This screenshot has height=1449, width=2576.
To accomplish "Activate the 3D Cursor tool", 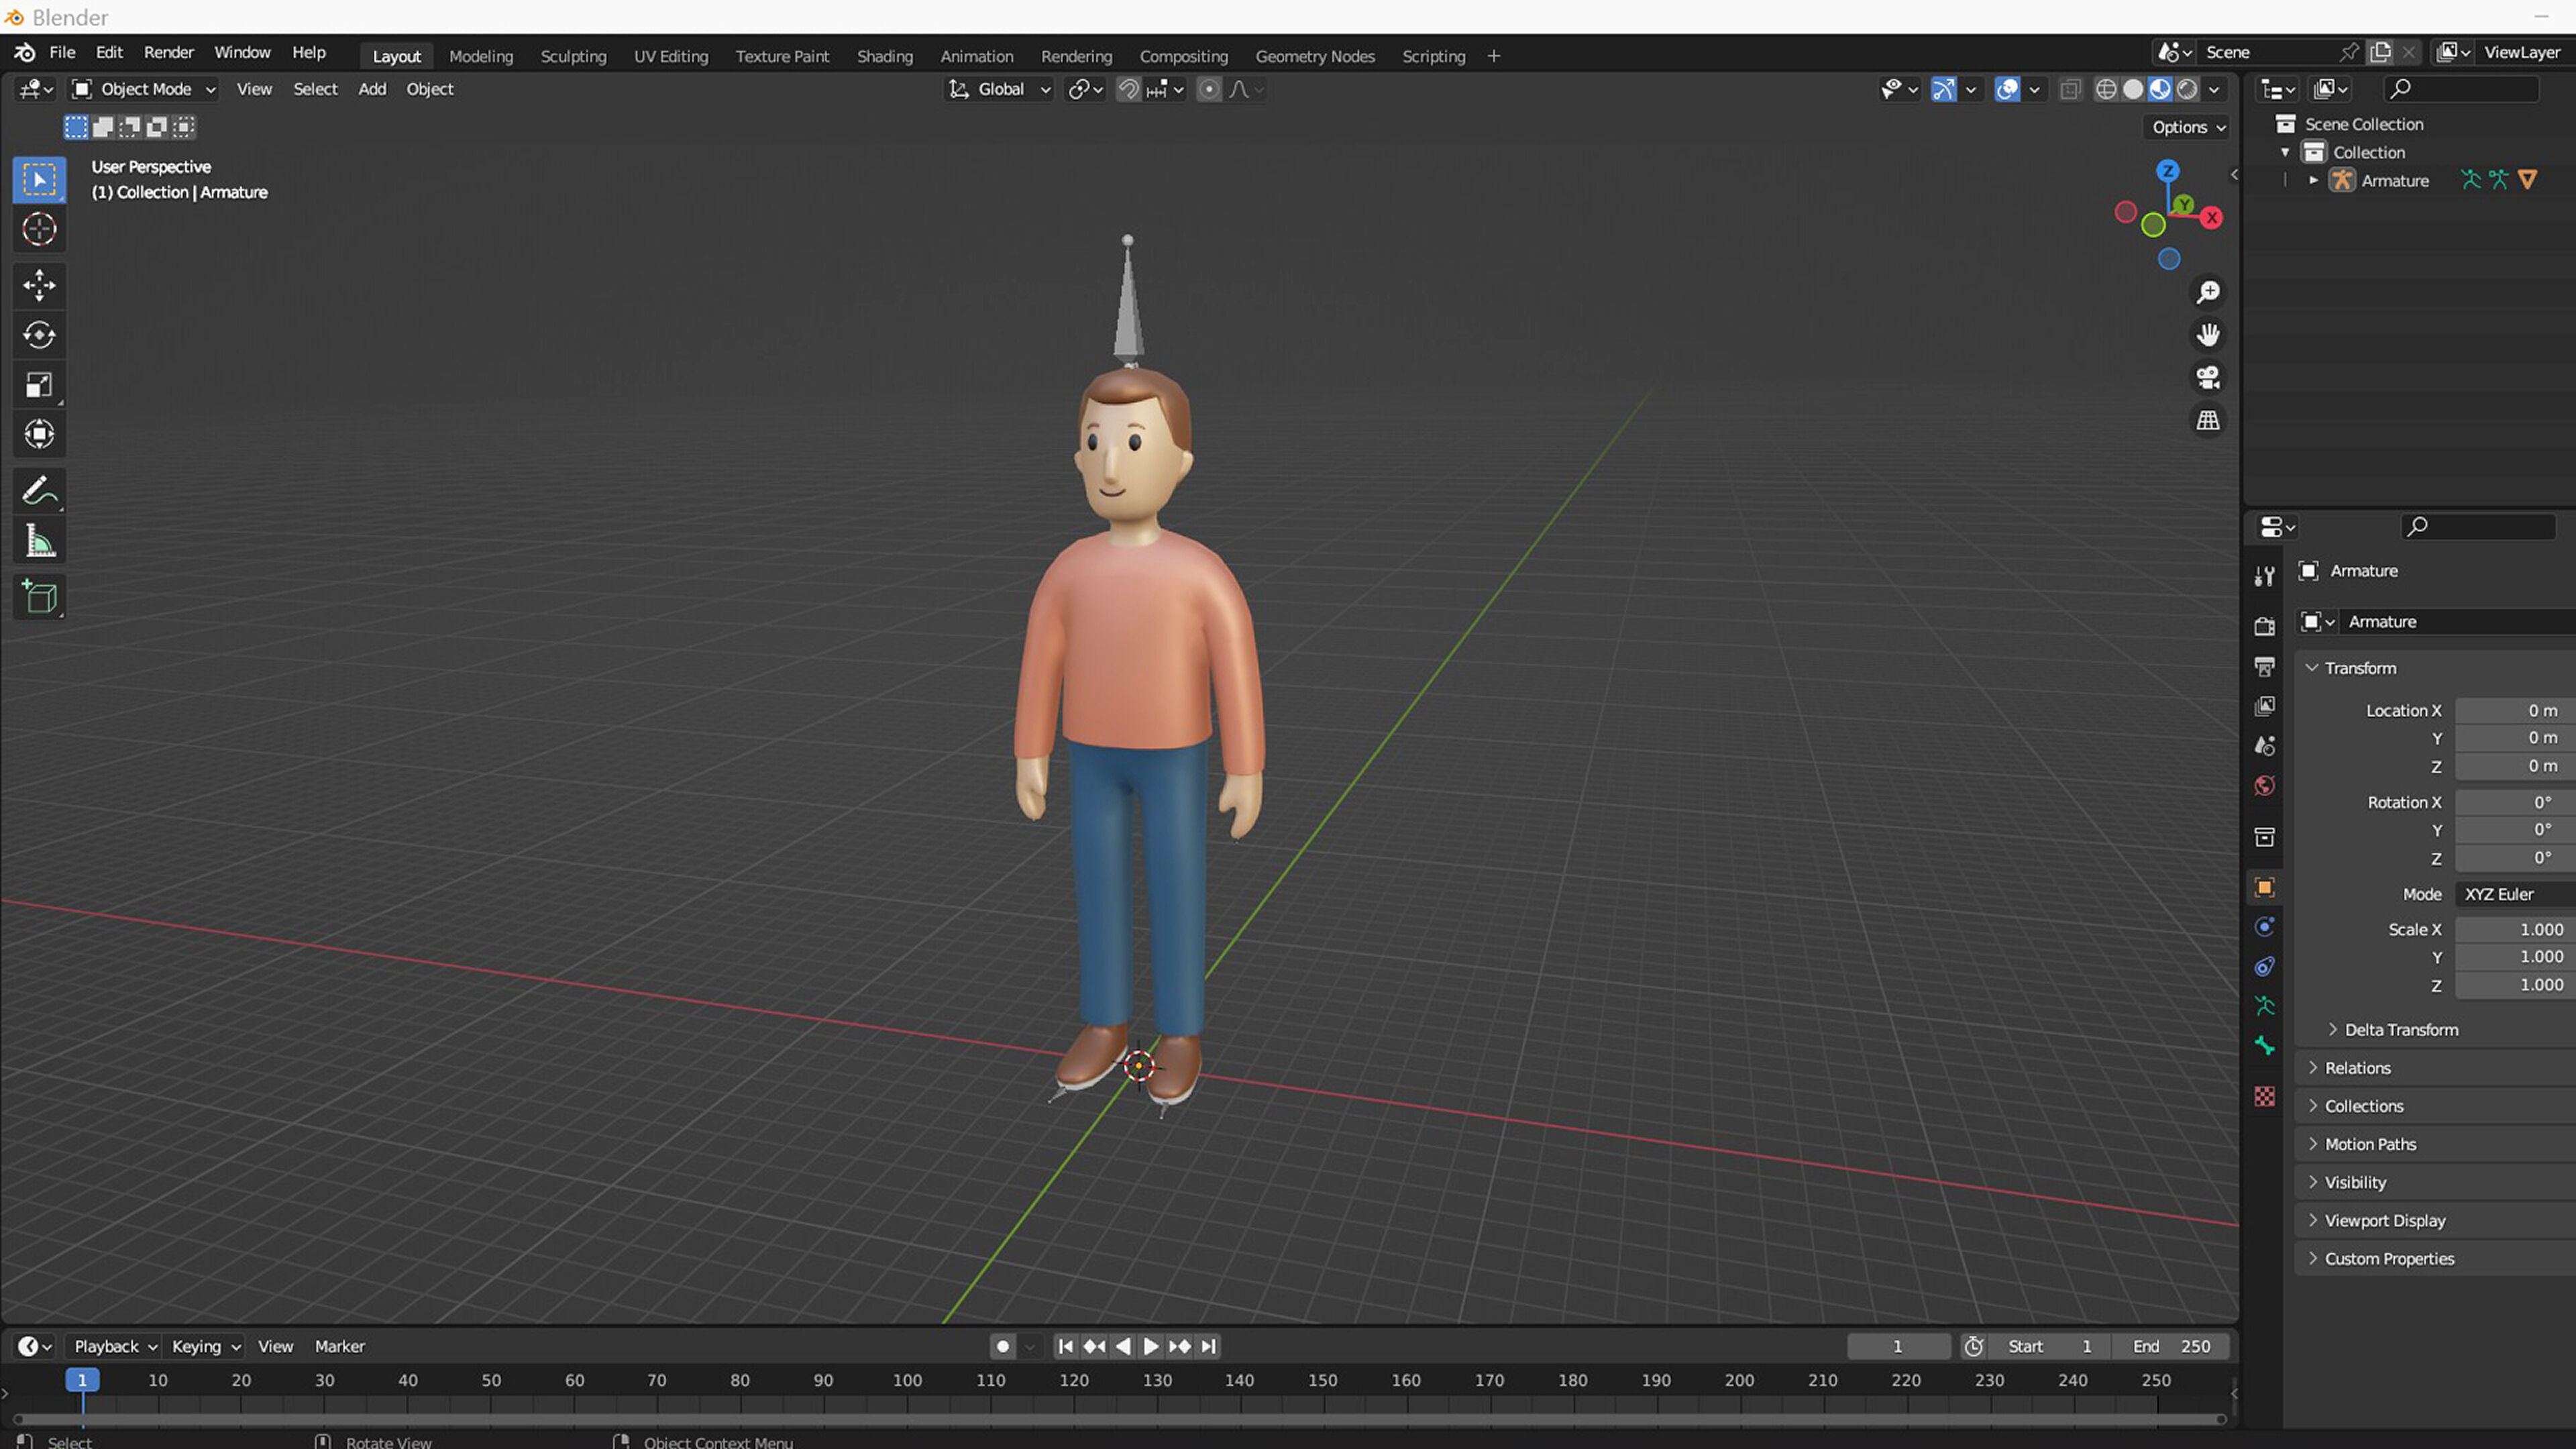I will coord(39,230).
